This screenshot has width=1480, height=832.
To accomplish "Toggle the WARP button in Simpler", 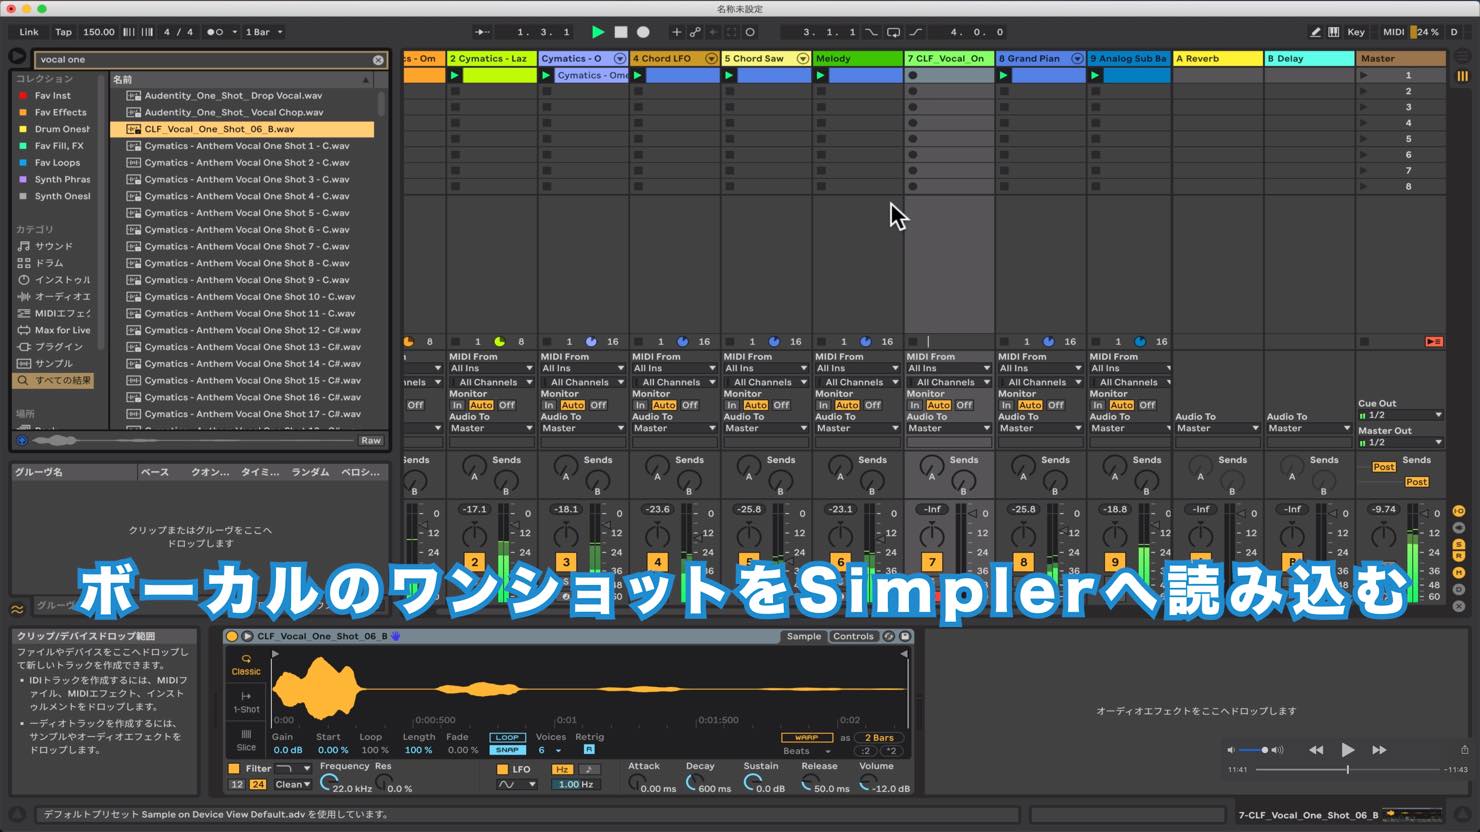I will tap(806, 738).
